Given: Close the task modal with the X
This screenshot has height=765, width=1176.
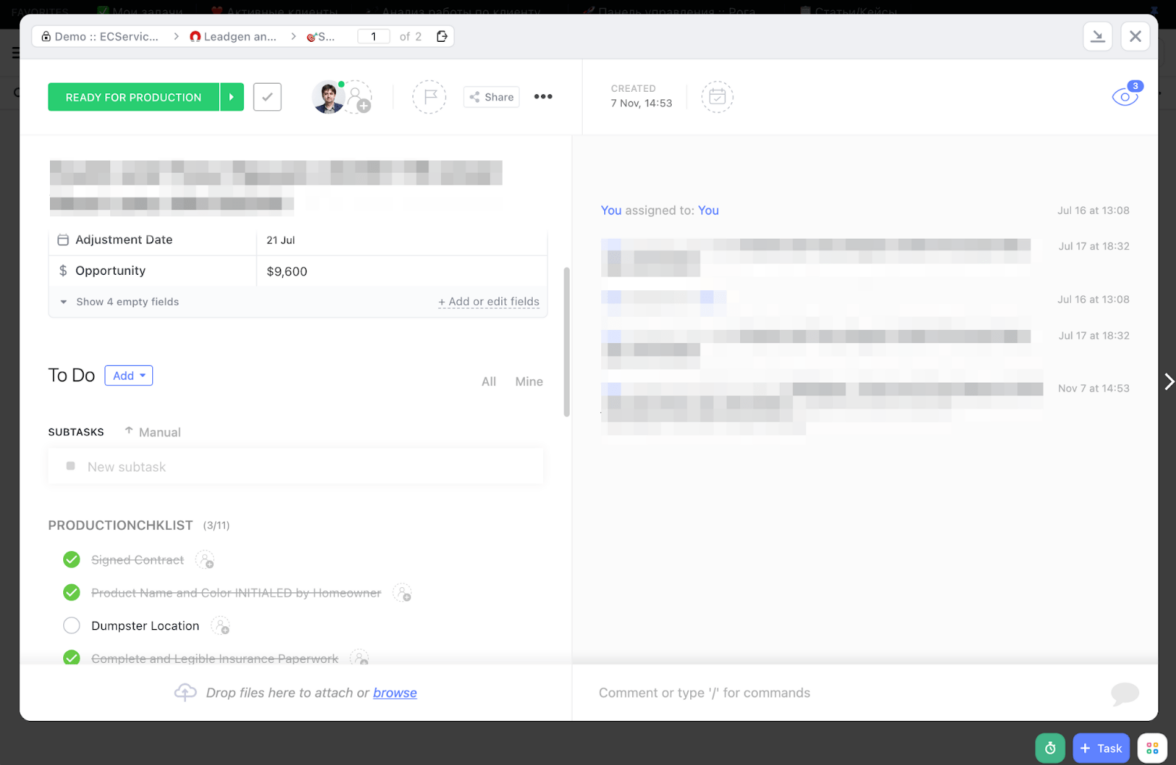Looking at the screenshot, I should [1135, 36].
